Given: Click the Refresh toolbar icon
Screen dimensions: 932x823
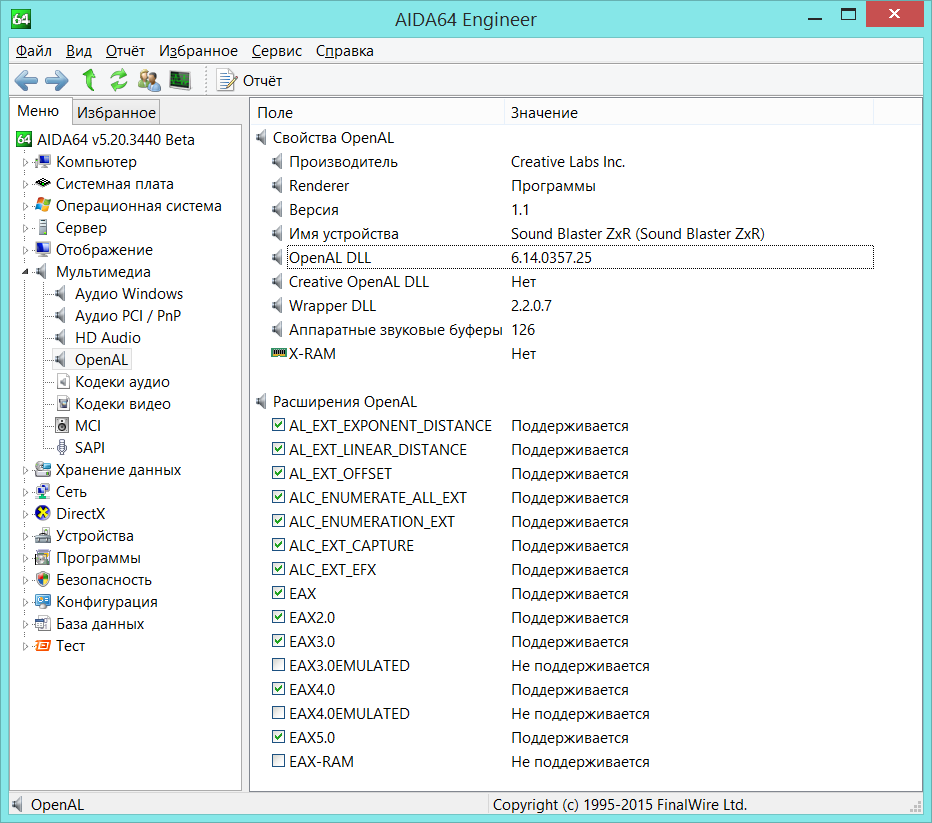Looking at the screenshot, I should [119, 80].
